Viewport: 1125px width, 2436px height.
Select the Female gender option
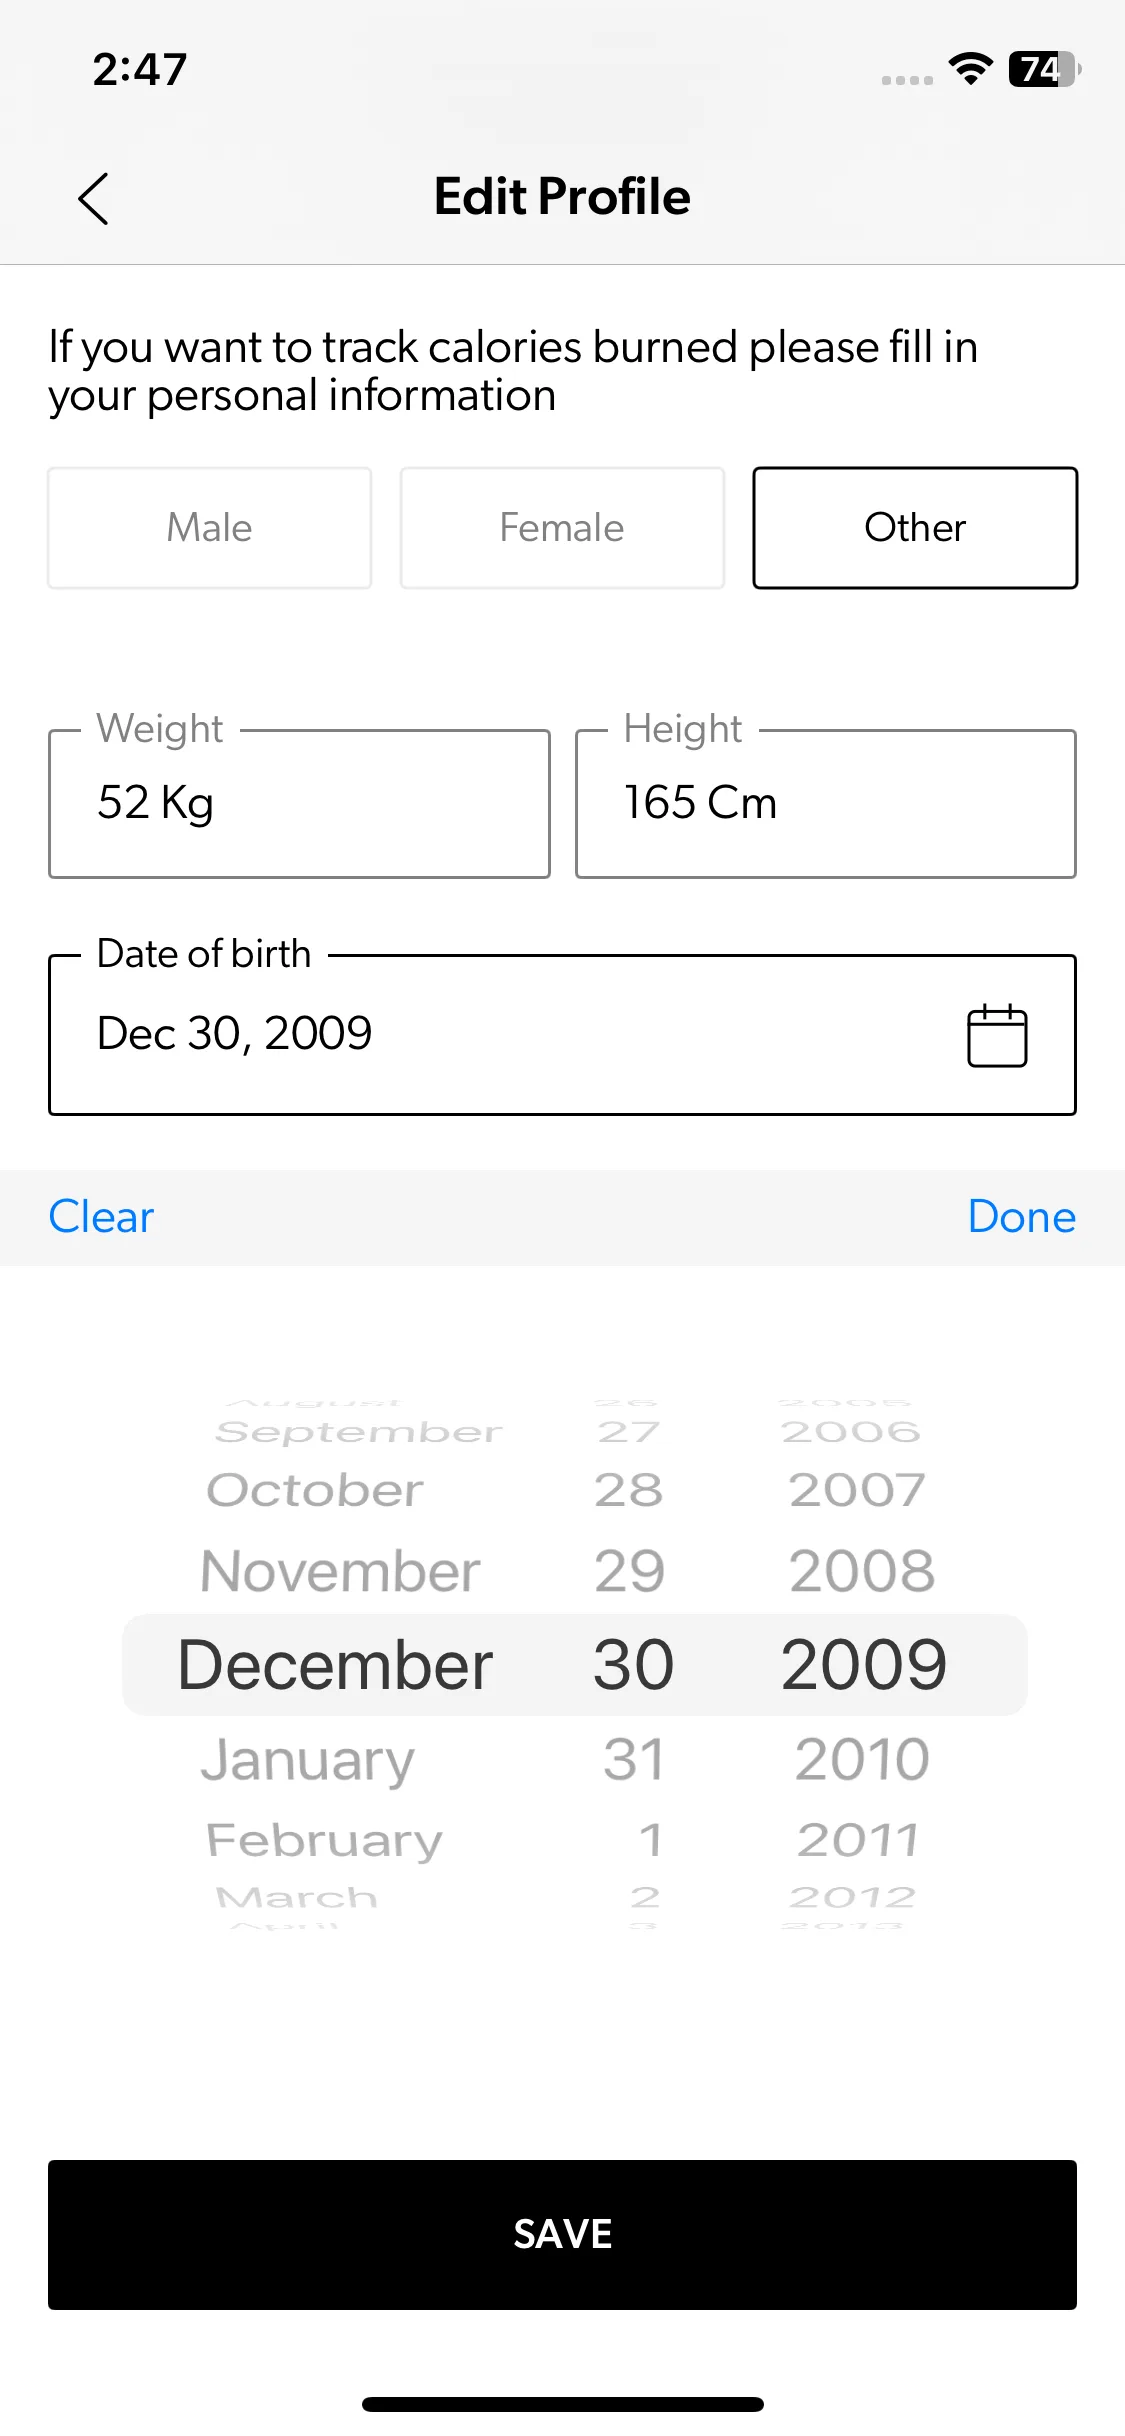click(x=562, y=528)
